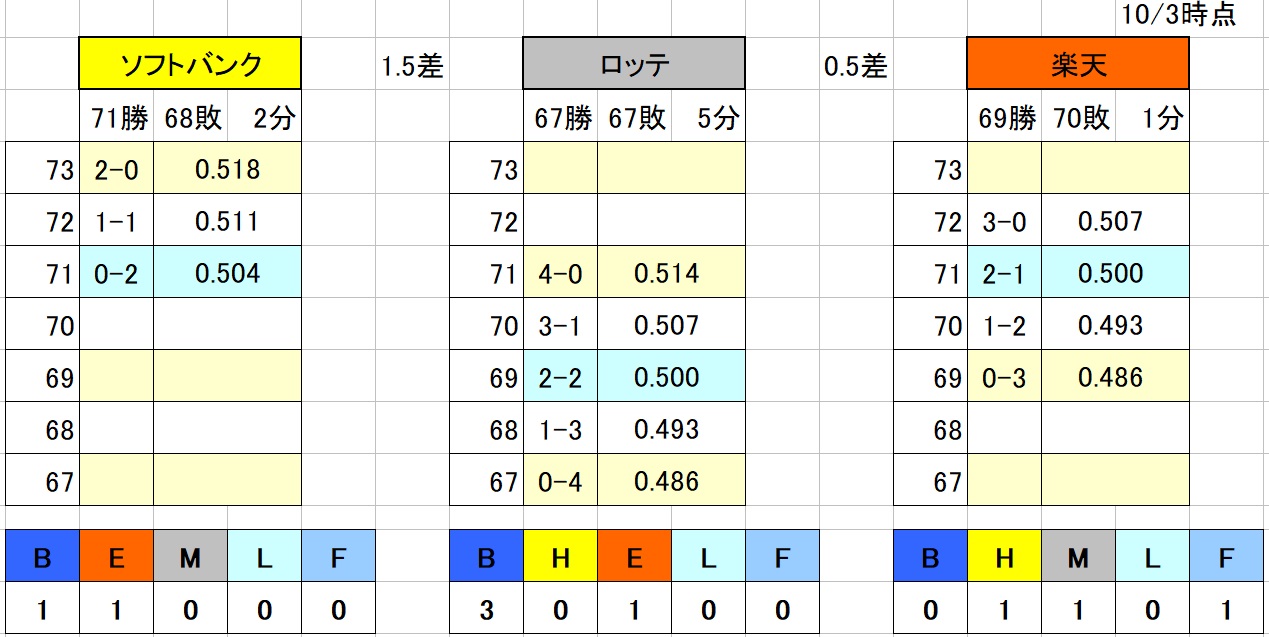Click the 1.5差 cell
This screenshot has width=1269, height=637.
pos(412,66)
